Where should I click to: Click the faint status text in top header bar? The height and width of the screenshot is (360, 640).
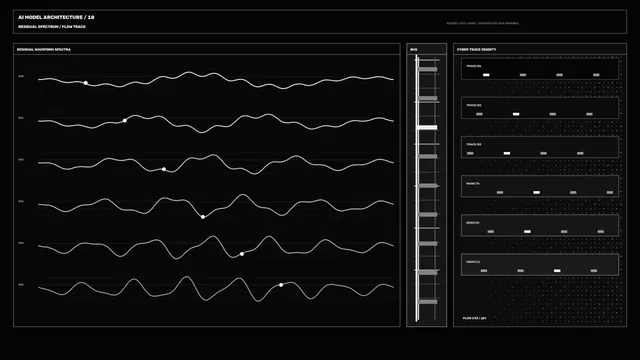(x=483, y=23)
